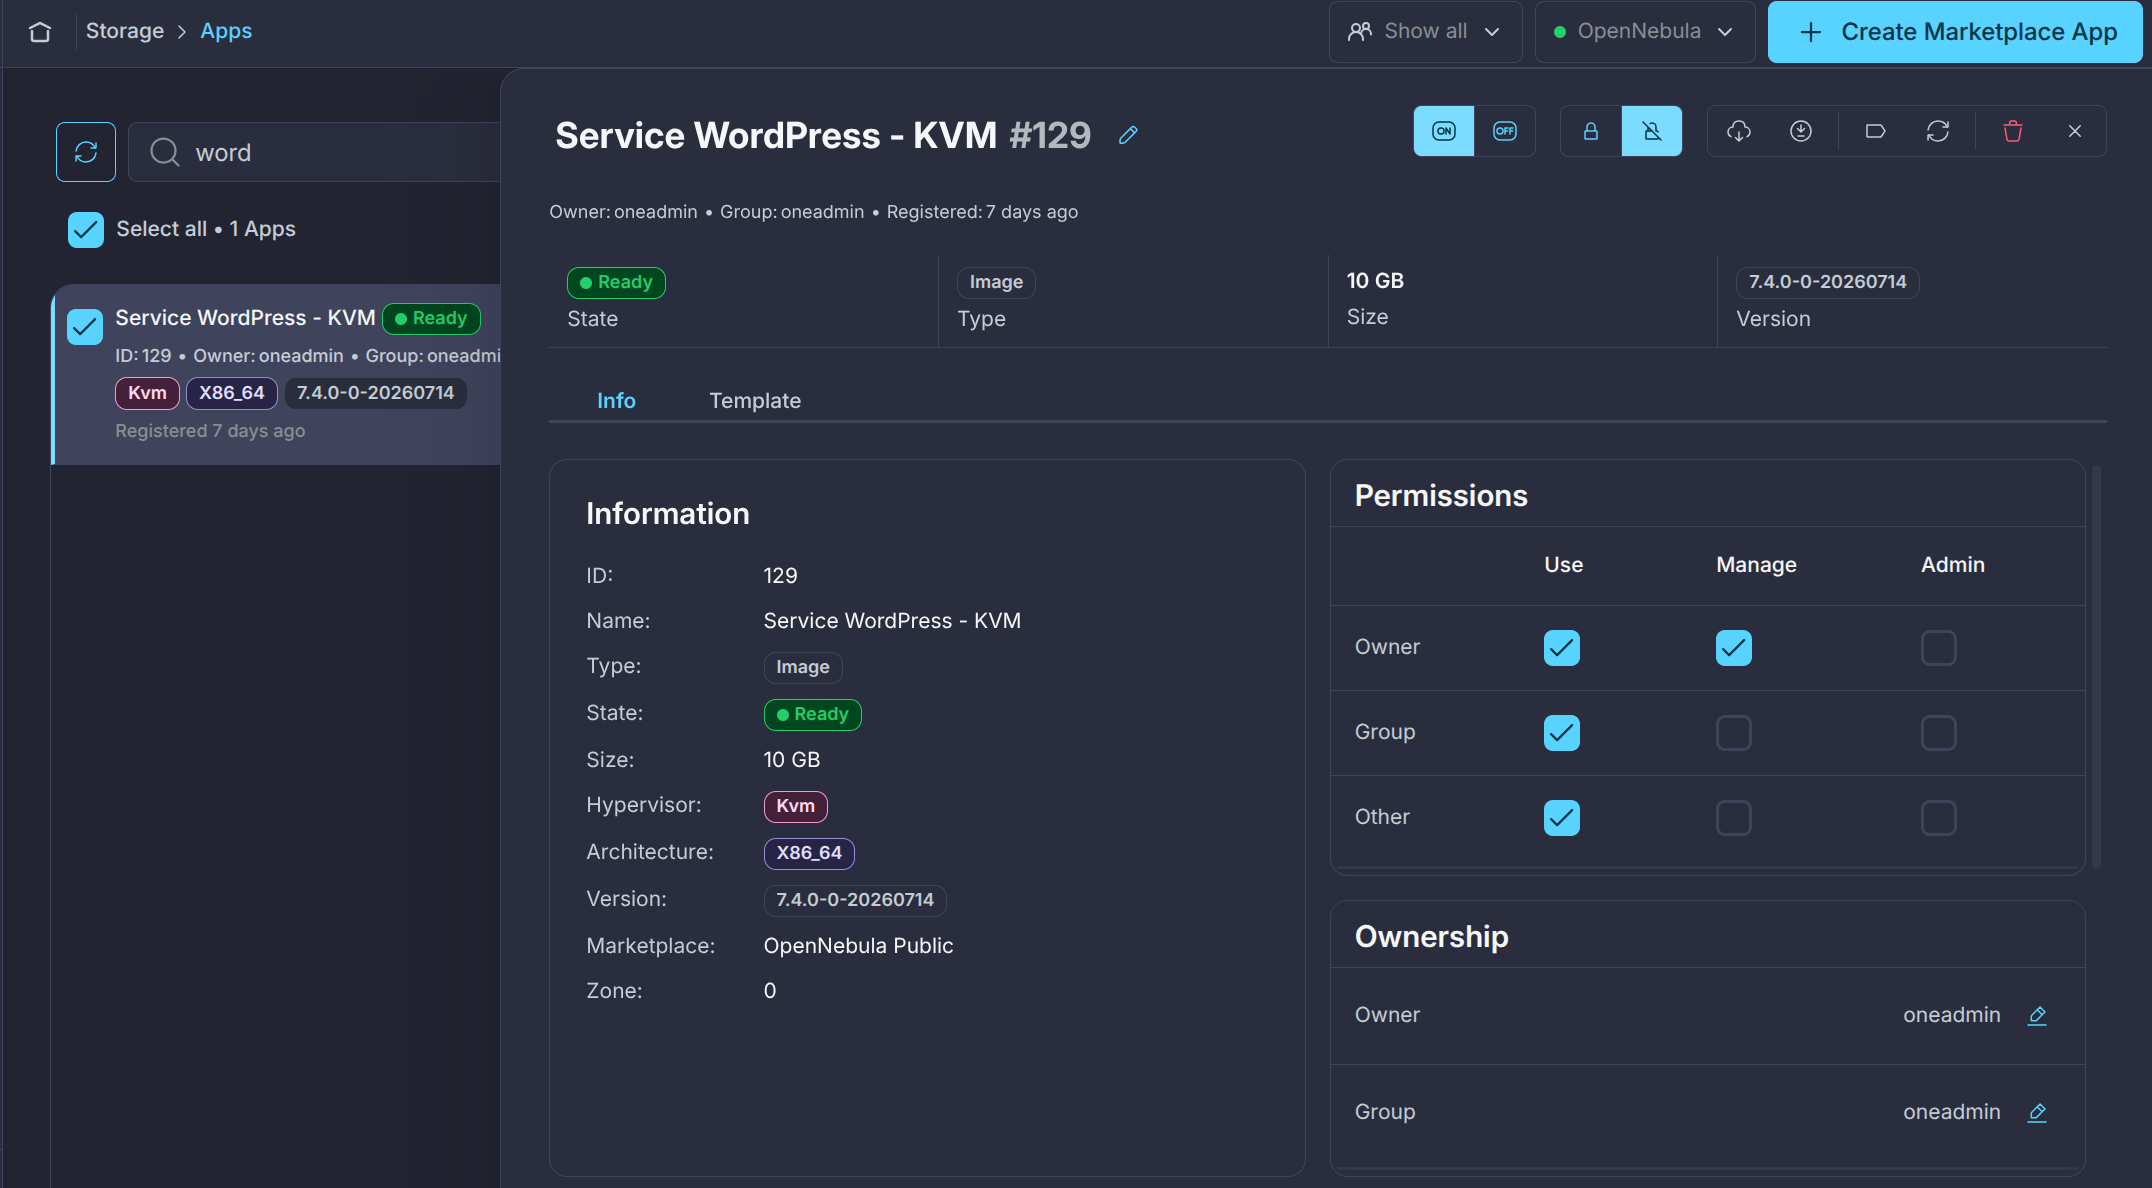Uncheck the Service WordPress - KVM card checkbox

85,326
